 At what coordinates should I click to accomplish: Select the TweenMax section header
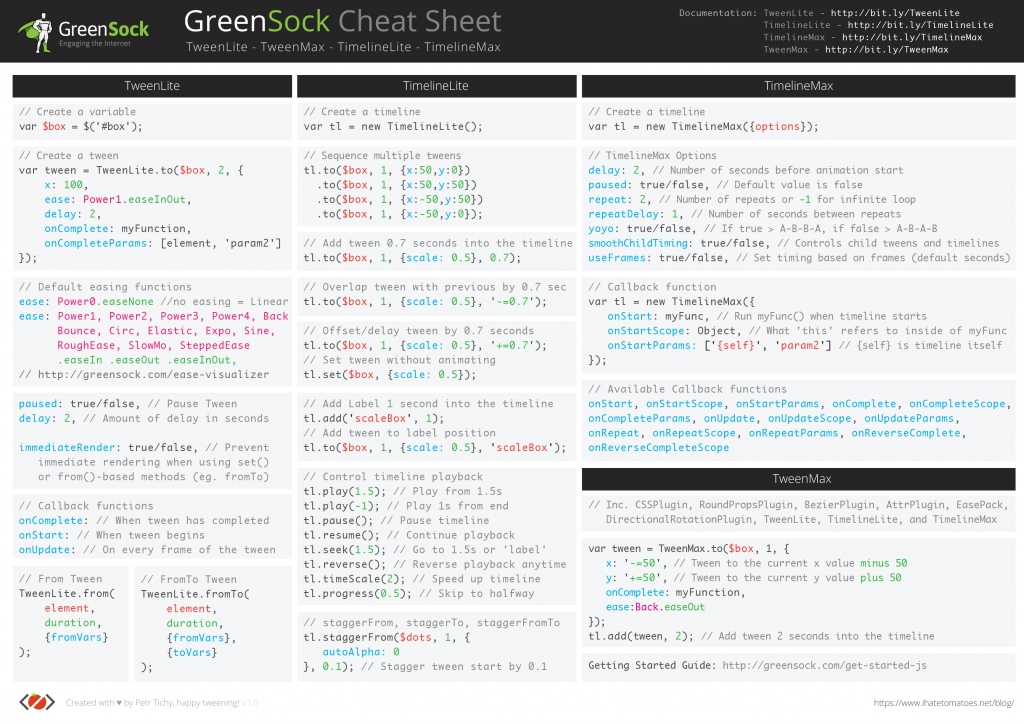click(800, 478)
